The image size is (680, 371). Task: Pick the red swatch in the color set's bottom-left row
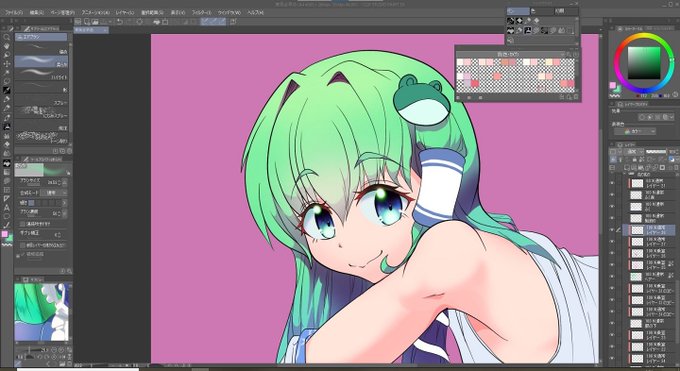474,83
